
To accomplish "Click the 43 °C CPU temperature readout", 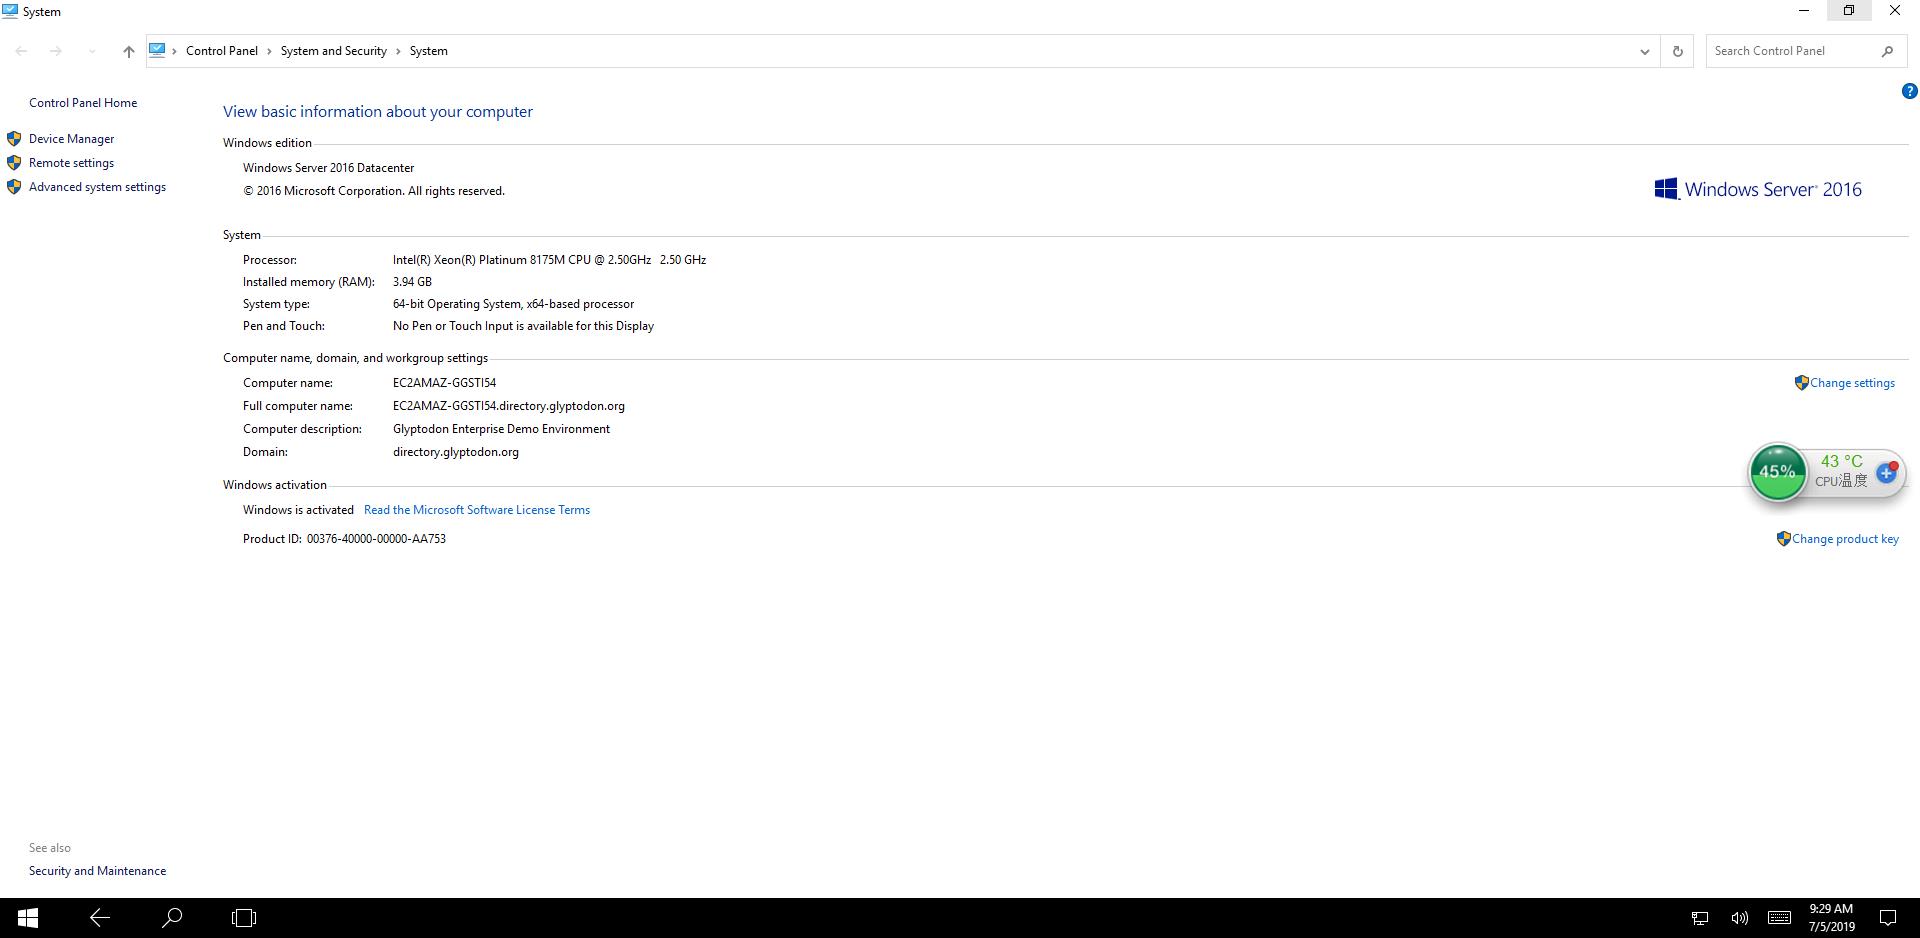I will pyautogui.click(x=1841, y=461).
